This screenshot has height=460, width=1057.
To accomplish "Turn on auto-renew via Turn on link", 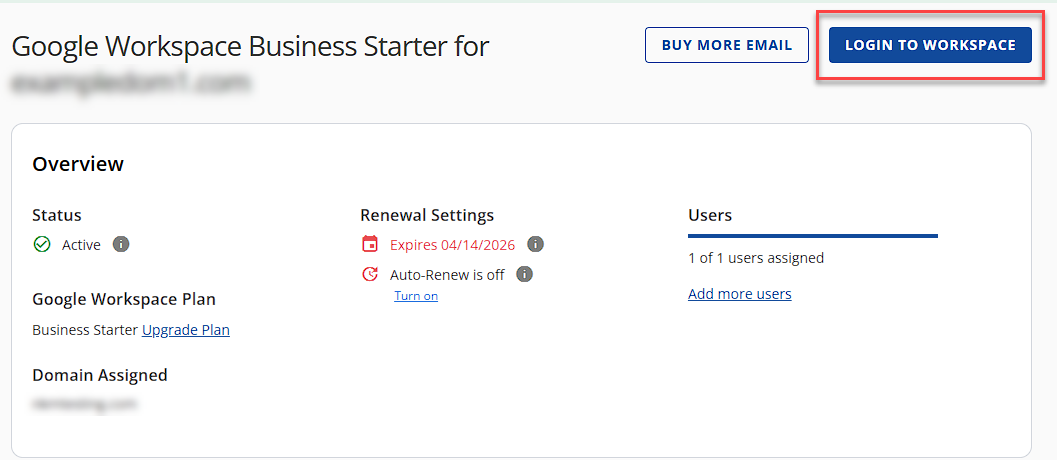I will pyautogui.click(x=416, y=296).
